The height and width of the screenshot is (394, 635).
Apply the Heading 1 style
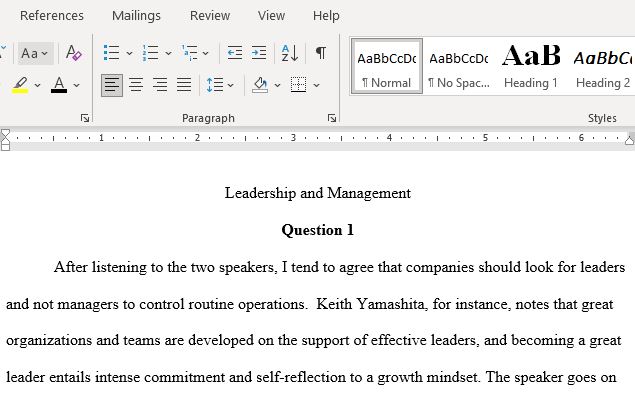click(531, 66)
